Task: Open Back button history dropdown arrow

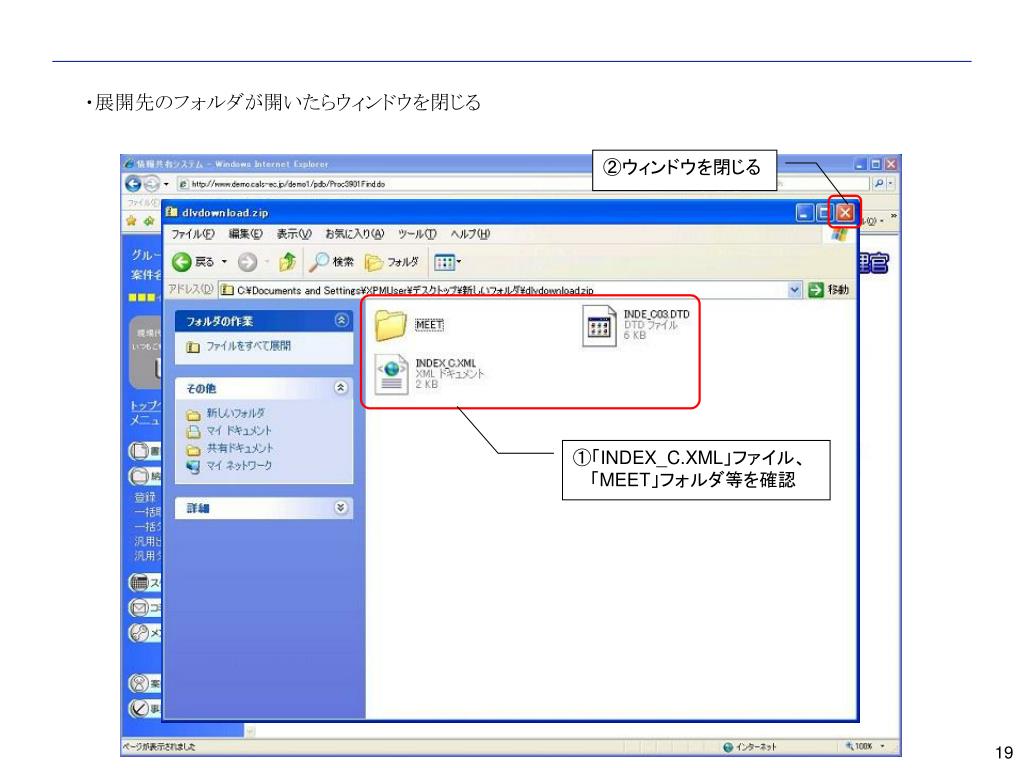Action: [x=224, y=263]
